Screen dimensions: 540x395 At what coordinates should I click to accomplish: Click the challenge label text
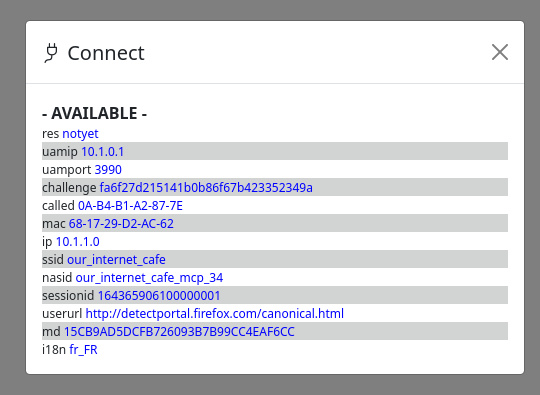(69, 188)
